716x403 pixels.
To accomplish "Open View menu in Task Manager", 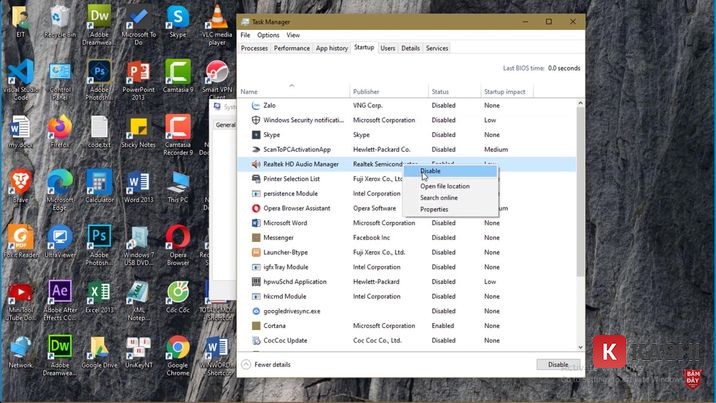I will [x=293, y=35].
